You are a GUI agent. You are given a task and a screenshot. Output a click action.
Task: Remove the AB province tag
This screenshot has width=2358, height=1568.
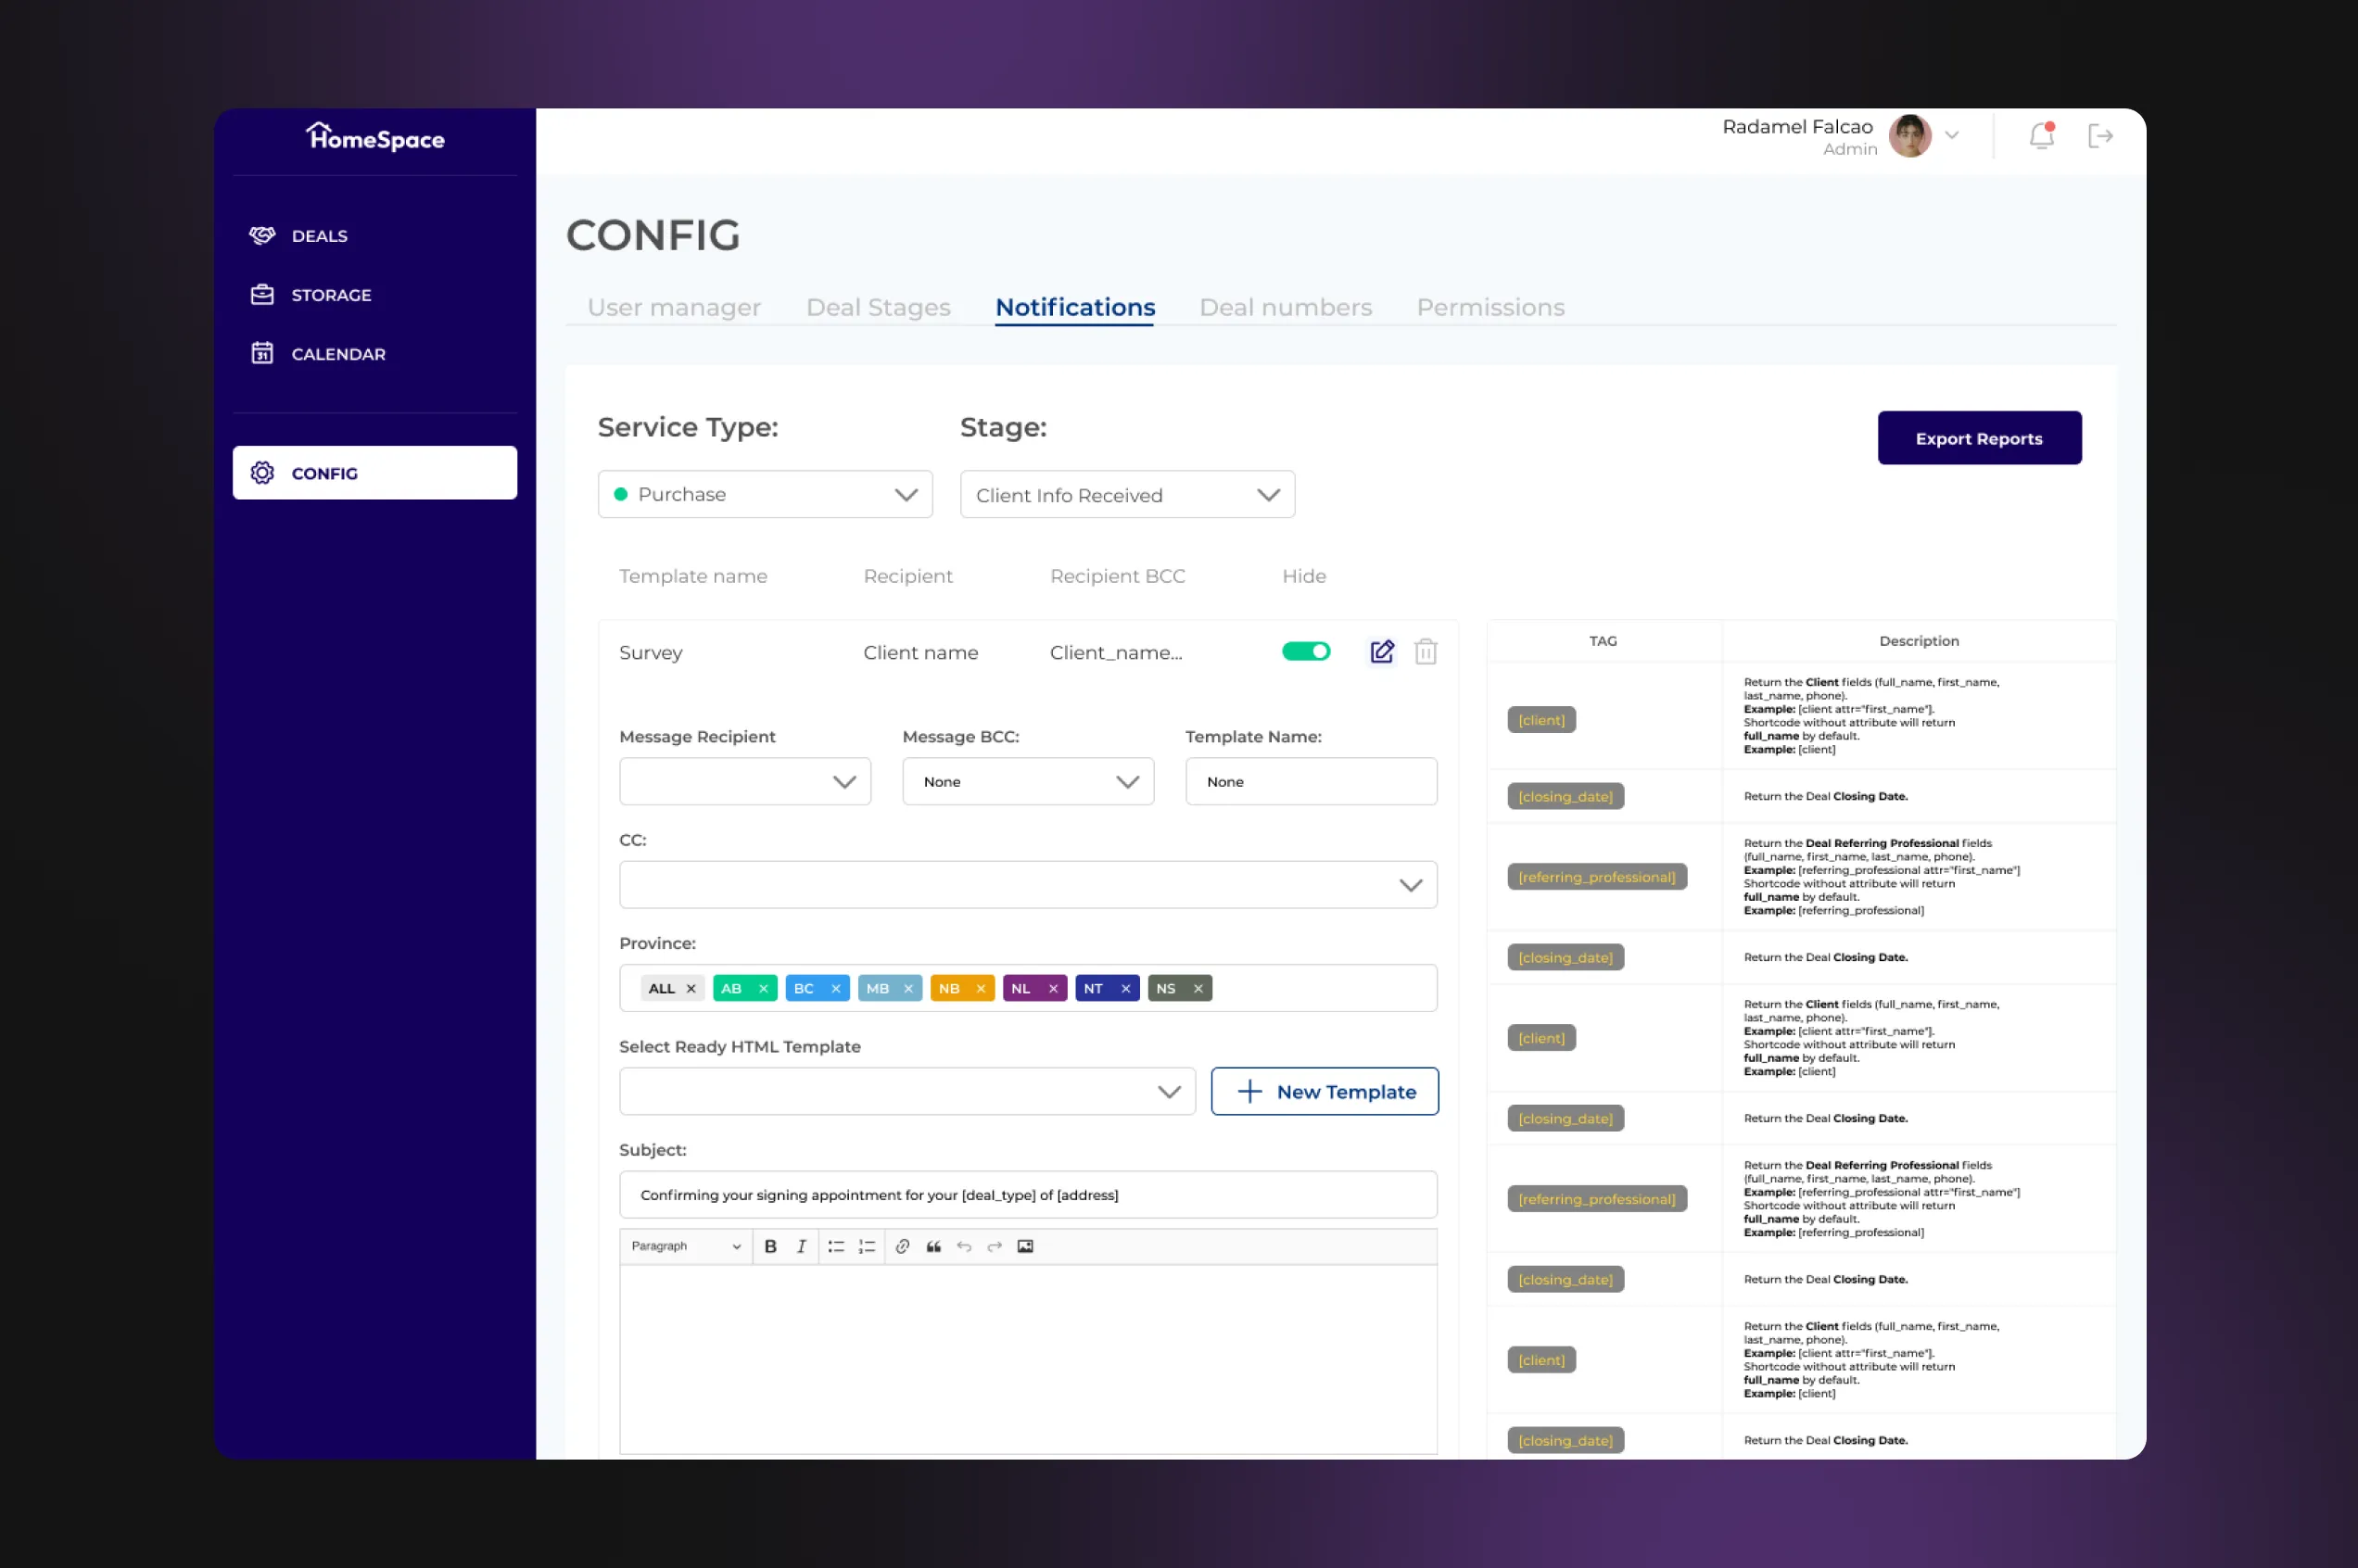tap(763, 988)
